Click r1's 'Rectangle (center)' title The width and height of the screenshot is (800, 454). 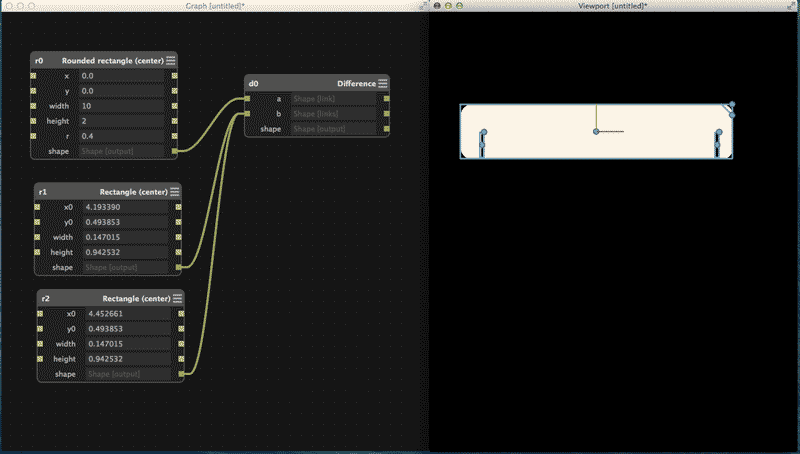[134, 192]
